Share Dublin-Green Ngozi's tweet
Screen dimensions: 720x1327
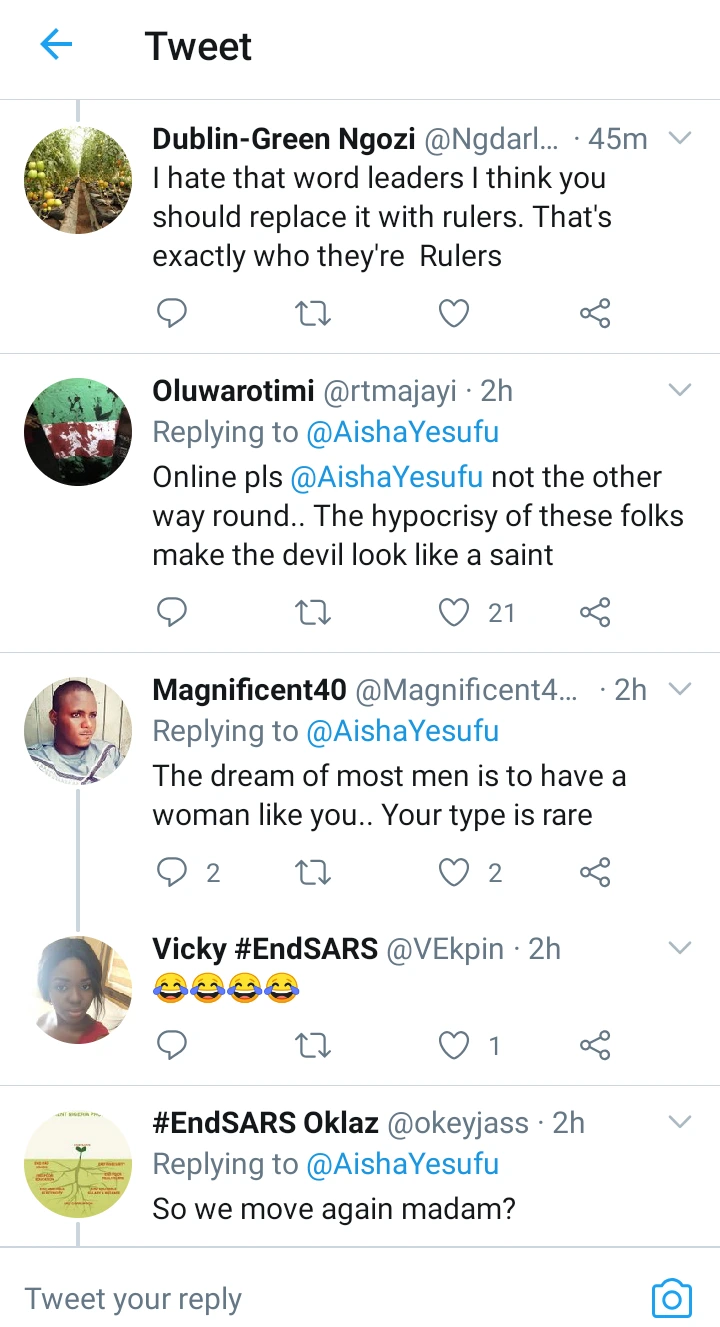595,314
